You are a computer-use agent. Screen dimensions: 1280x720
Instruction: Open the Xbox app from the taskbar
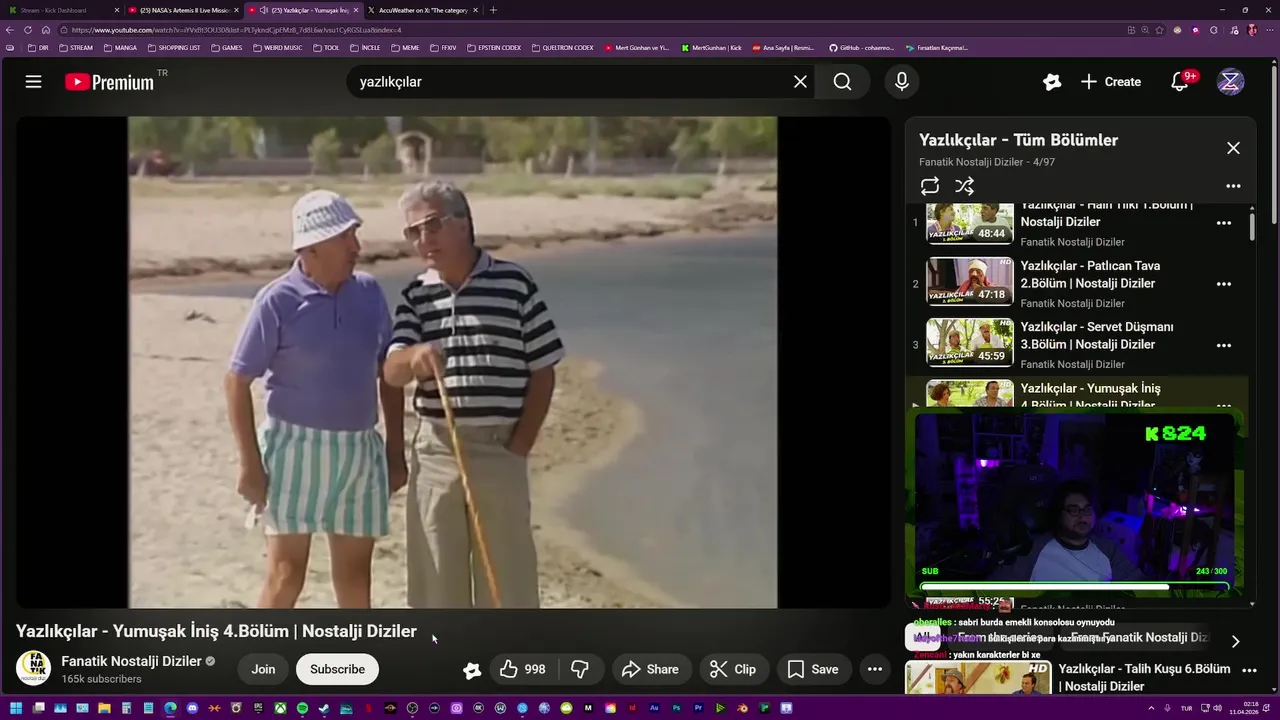pyautogui.click(x=280, y=708)
